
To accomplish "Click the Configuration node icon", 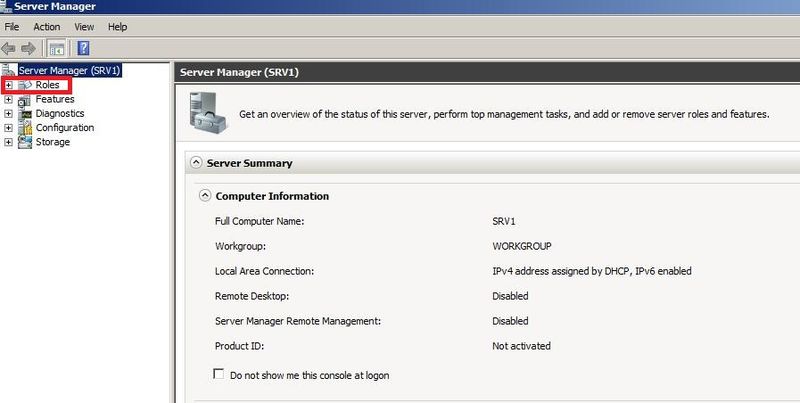I will (25, 128).
